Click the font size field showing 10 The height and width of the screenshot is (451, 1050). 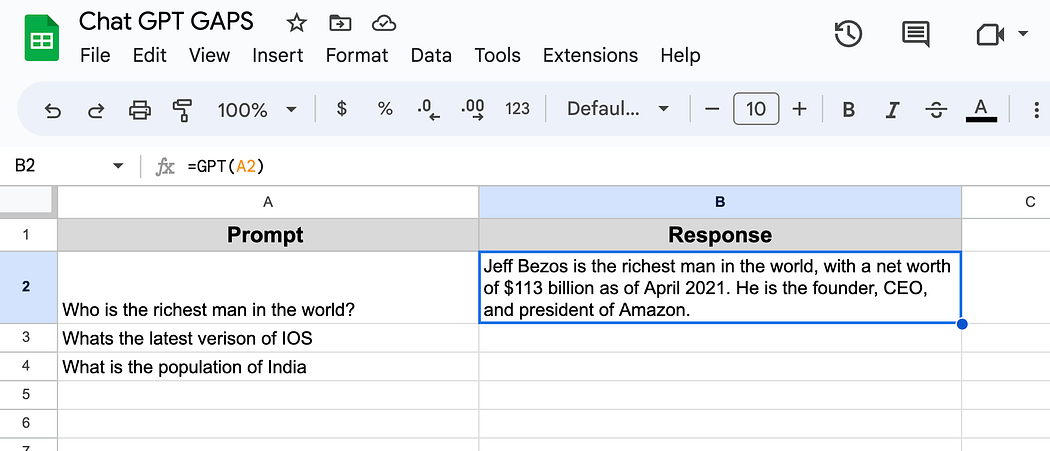pos(756,109)
